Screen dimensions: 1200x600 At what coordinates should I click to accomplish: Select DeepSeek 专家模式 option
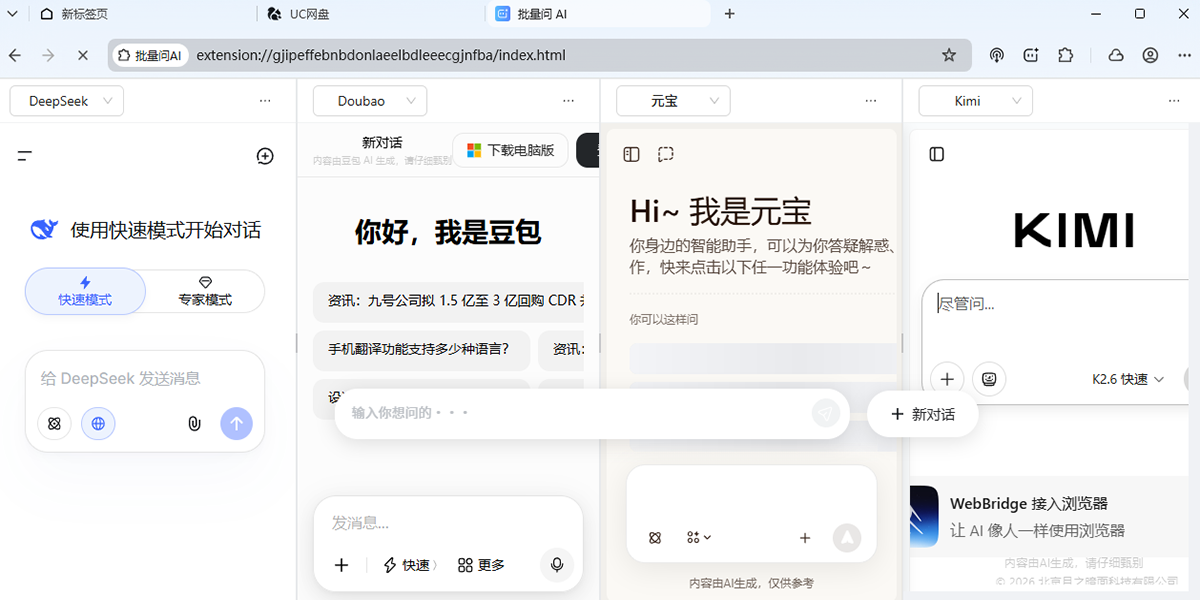tap(205, 291)
